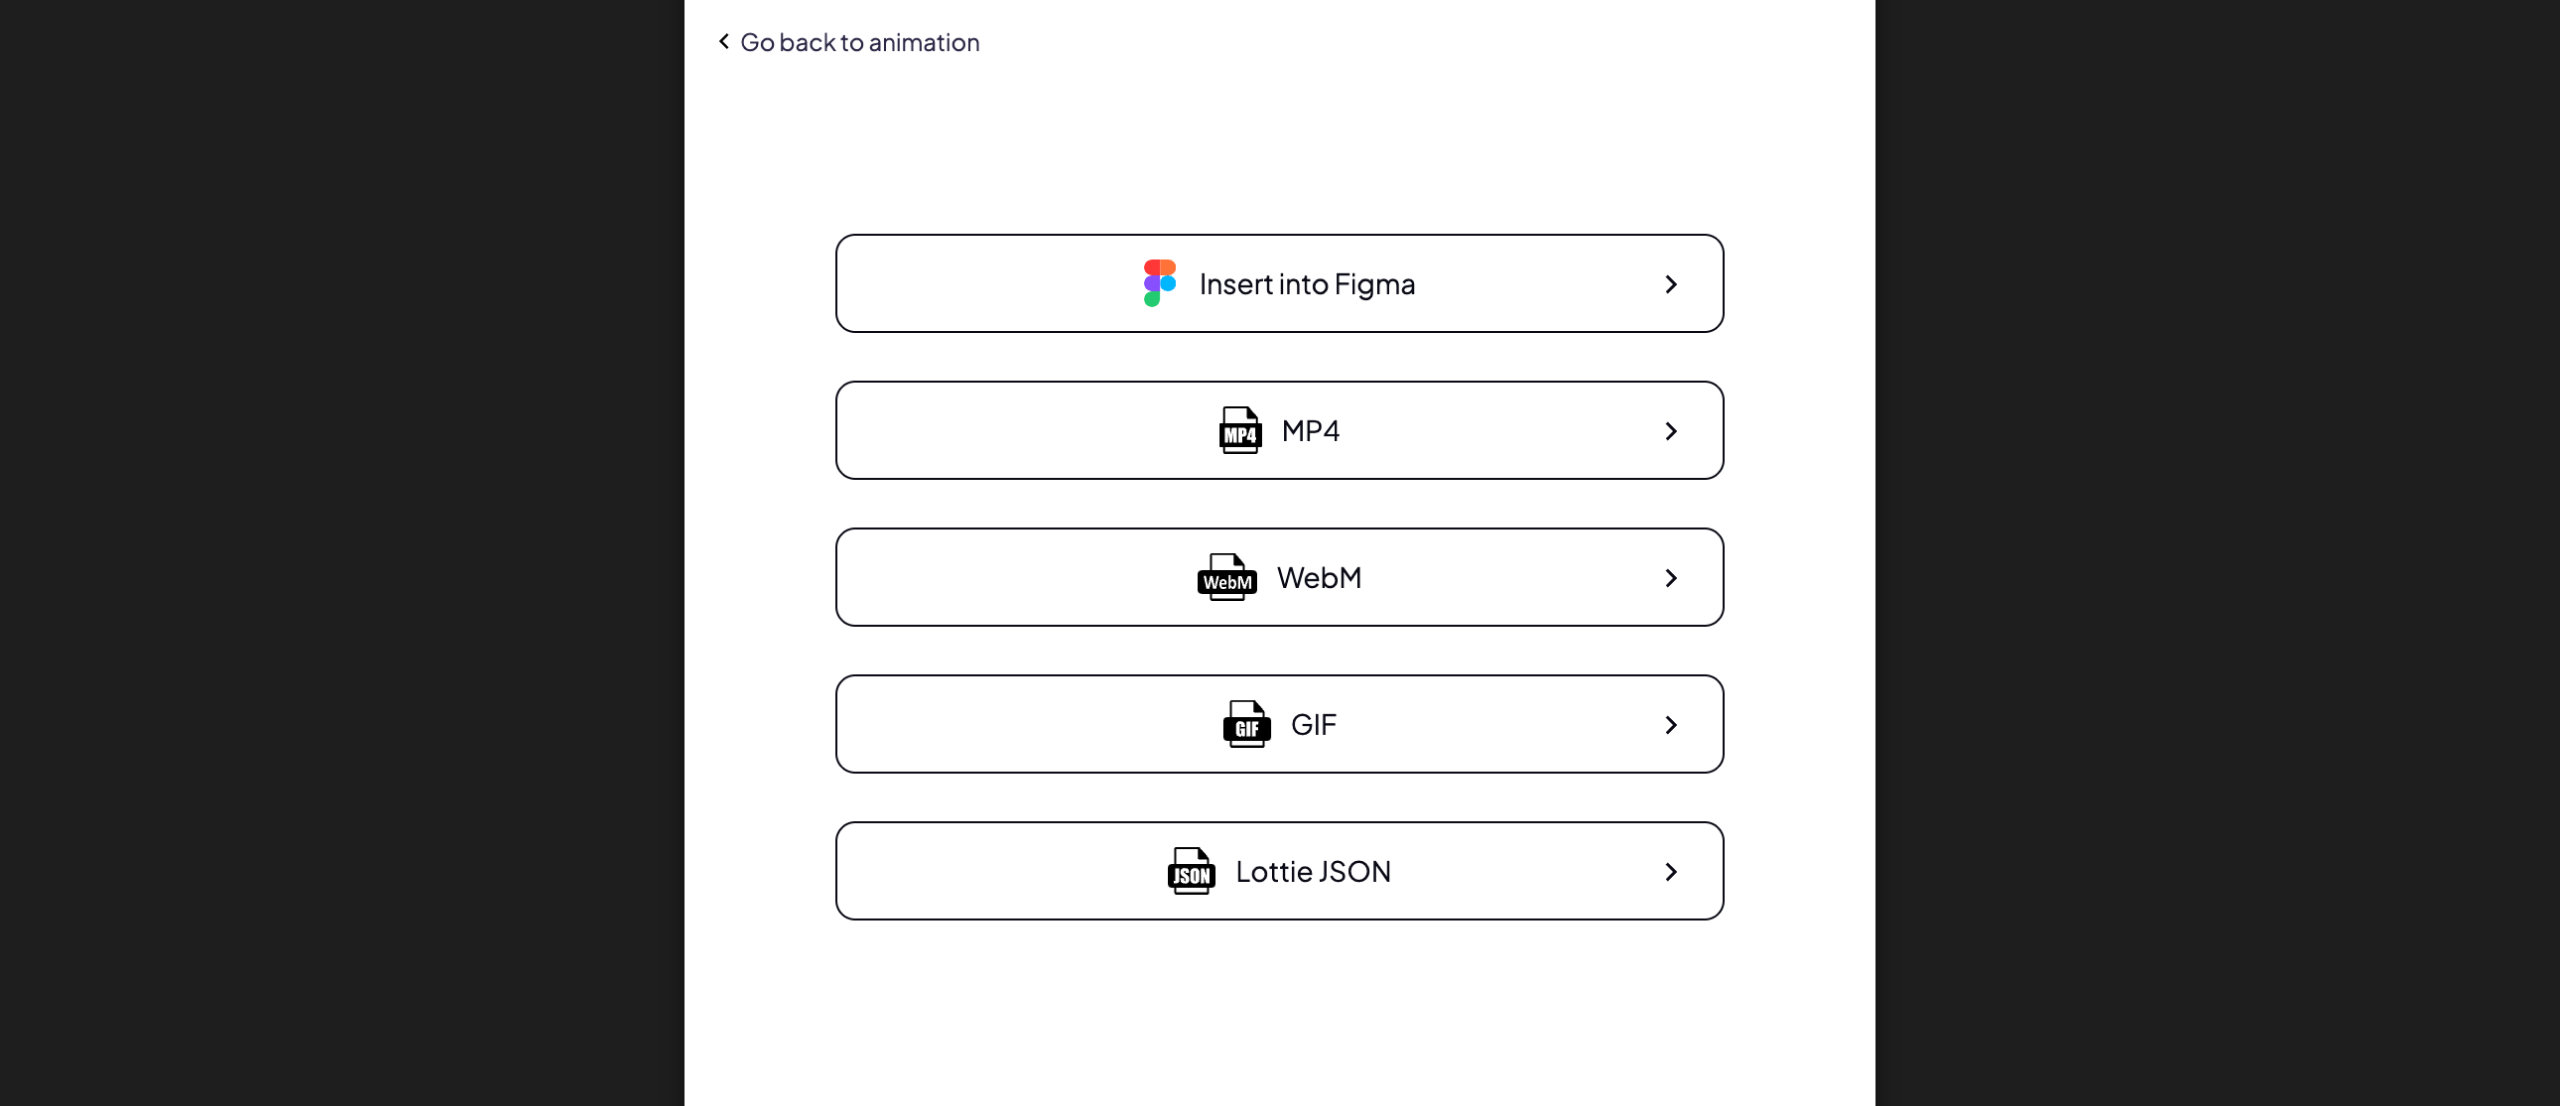Open the GIF option chevron
The height and width of the screenshot is (1106, 2560).
click(1671, 725)
